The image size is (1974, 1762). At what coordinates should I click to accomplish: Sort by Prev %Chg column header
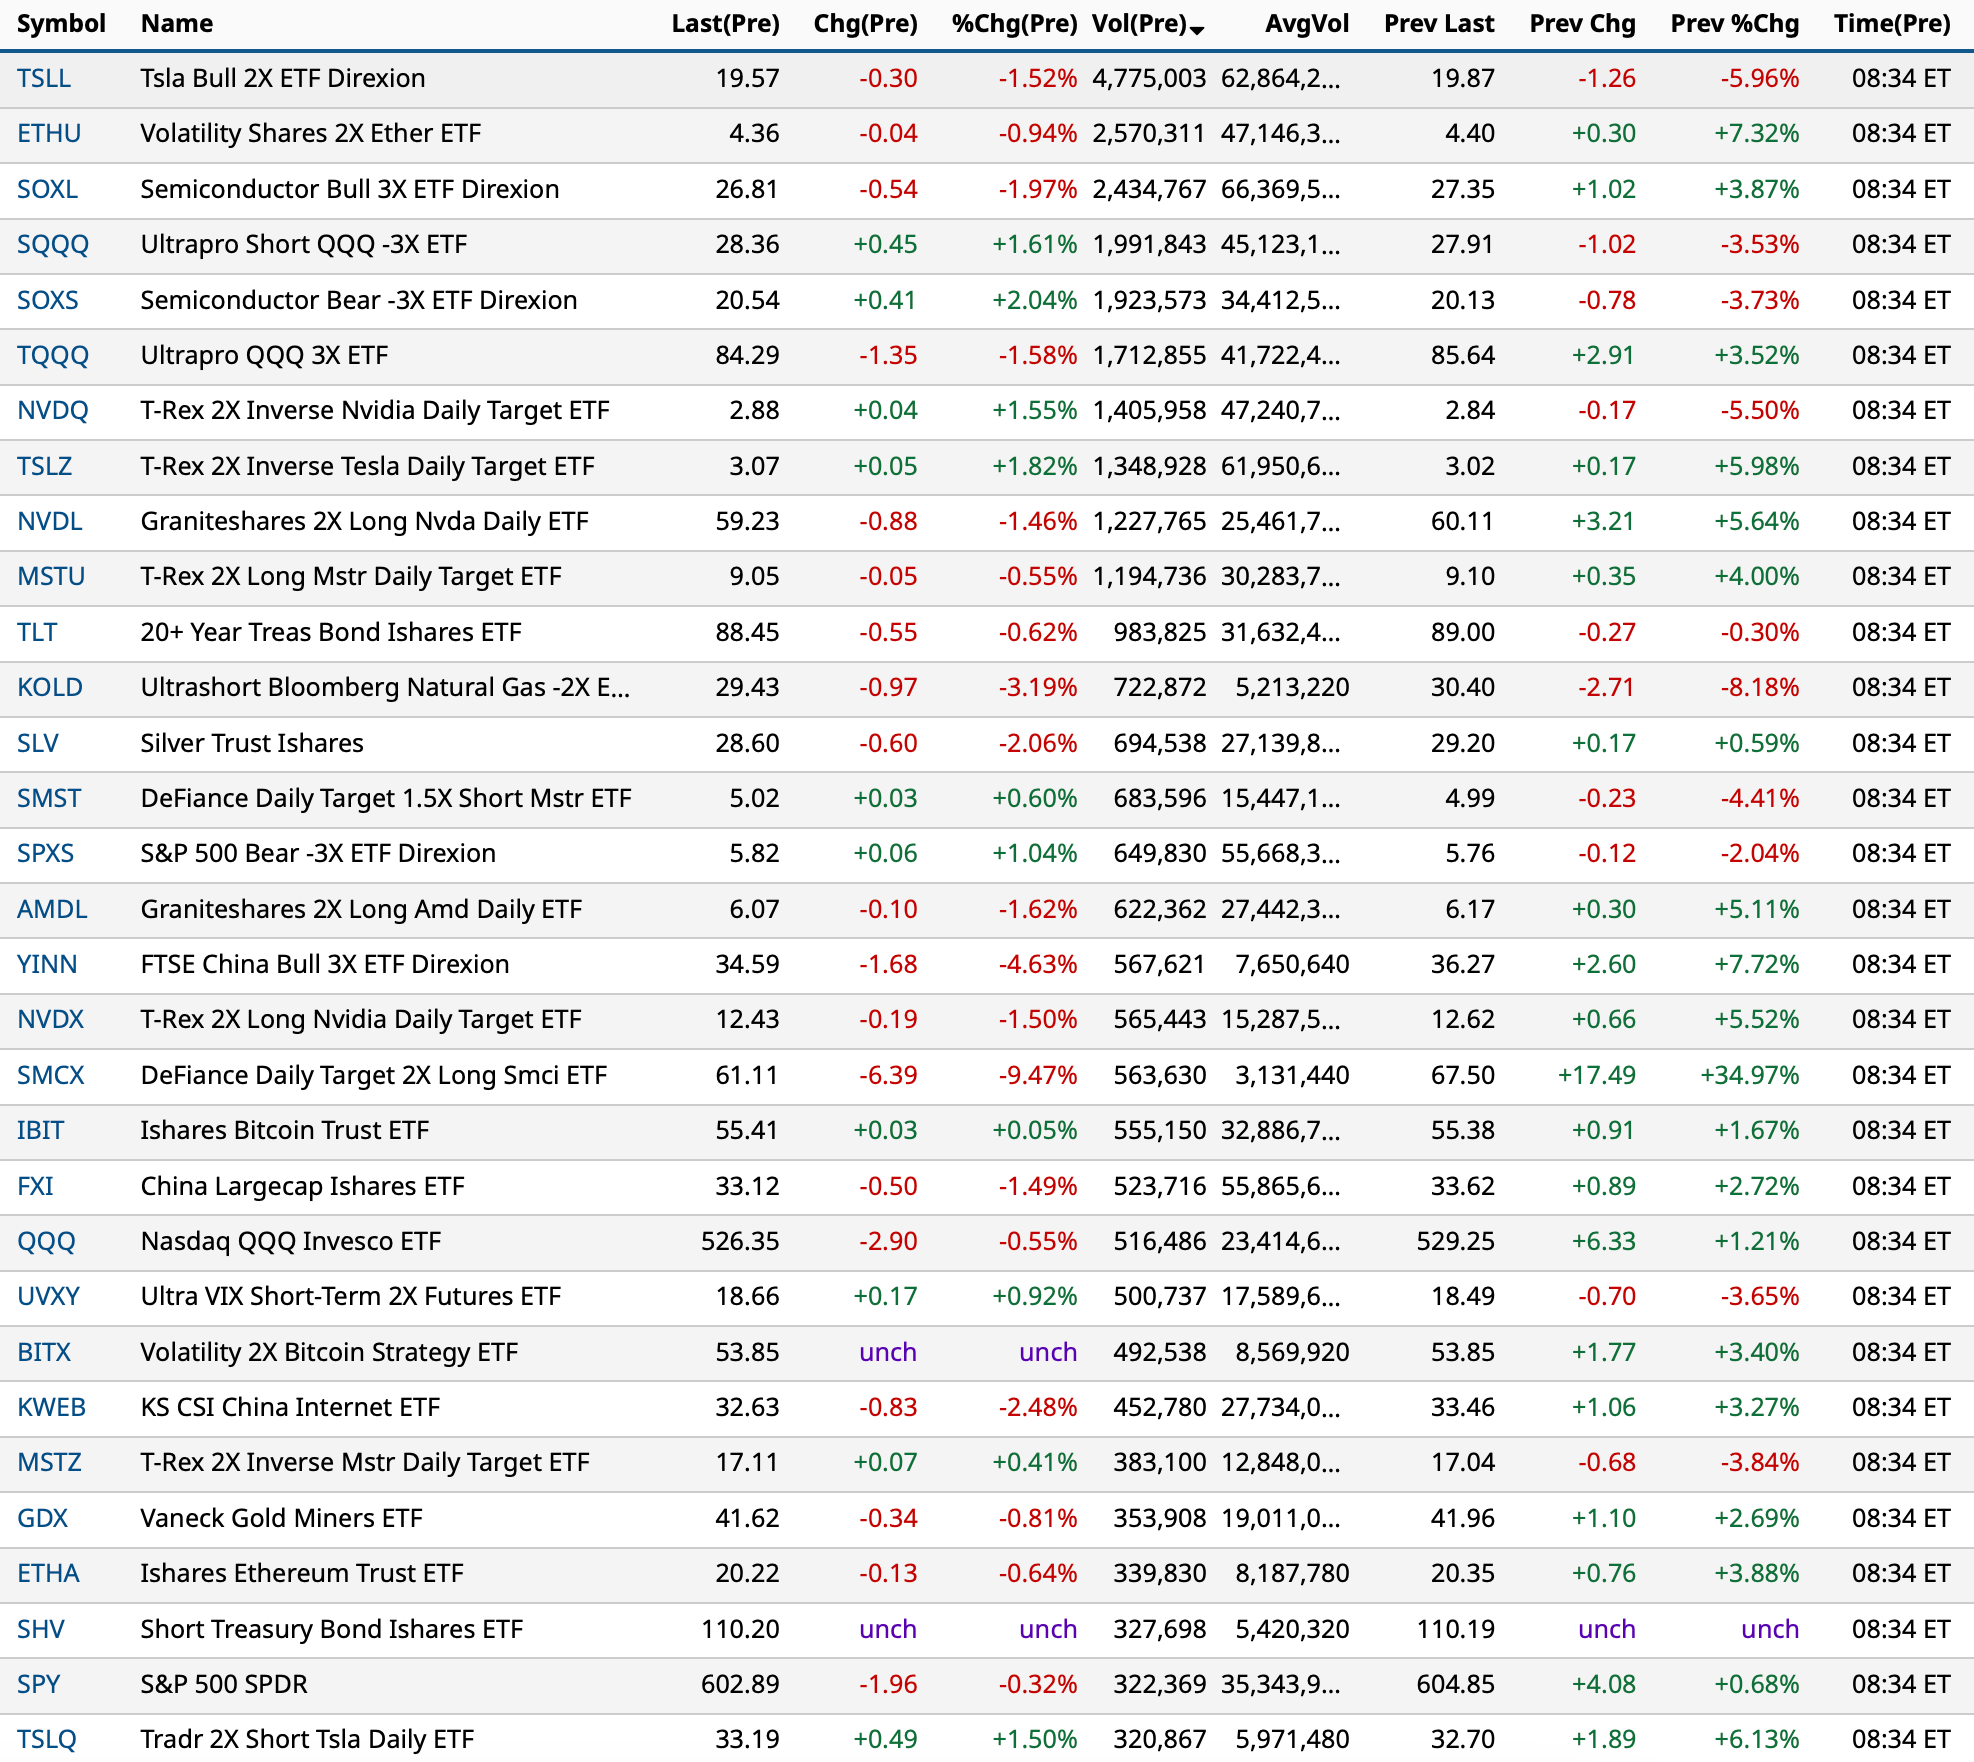pyautogui.click(x=1734, y=23)
